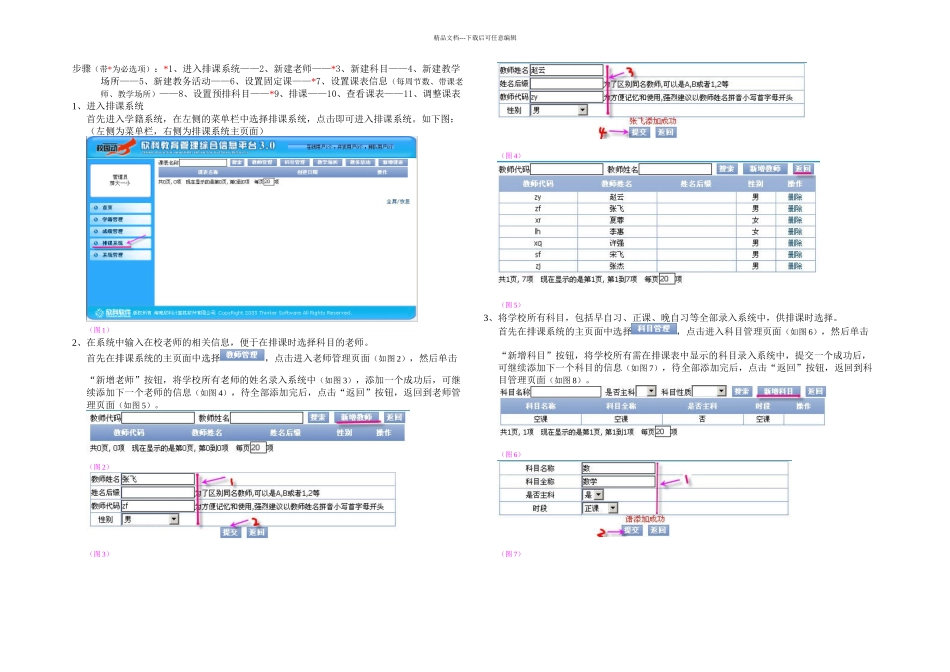This screenshot has width=950, height=672.
Task: Click 新增教师 above the seven-teacher table
Action: click(765, 169)
